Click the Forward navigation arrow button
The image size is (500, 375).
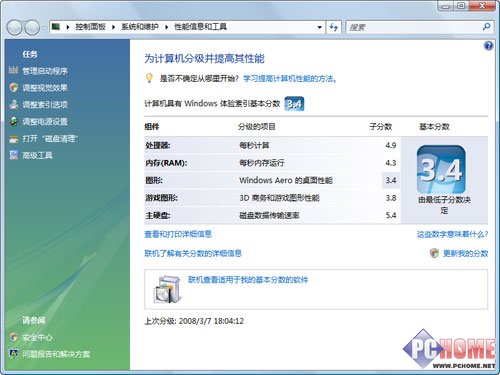pos(32,27)
